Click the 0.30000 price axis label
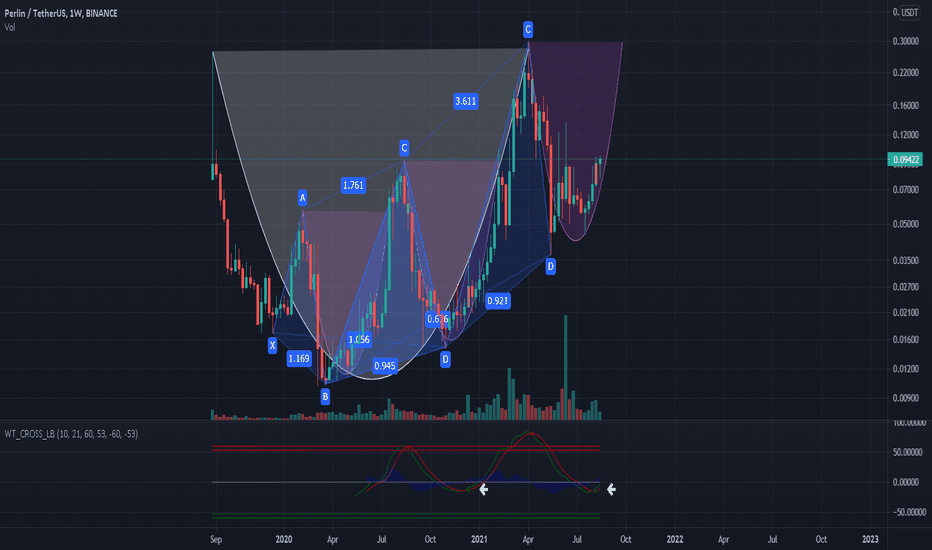This screenshot has width=932, height=550. (x=905, y=42)
